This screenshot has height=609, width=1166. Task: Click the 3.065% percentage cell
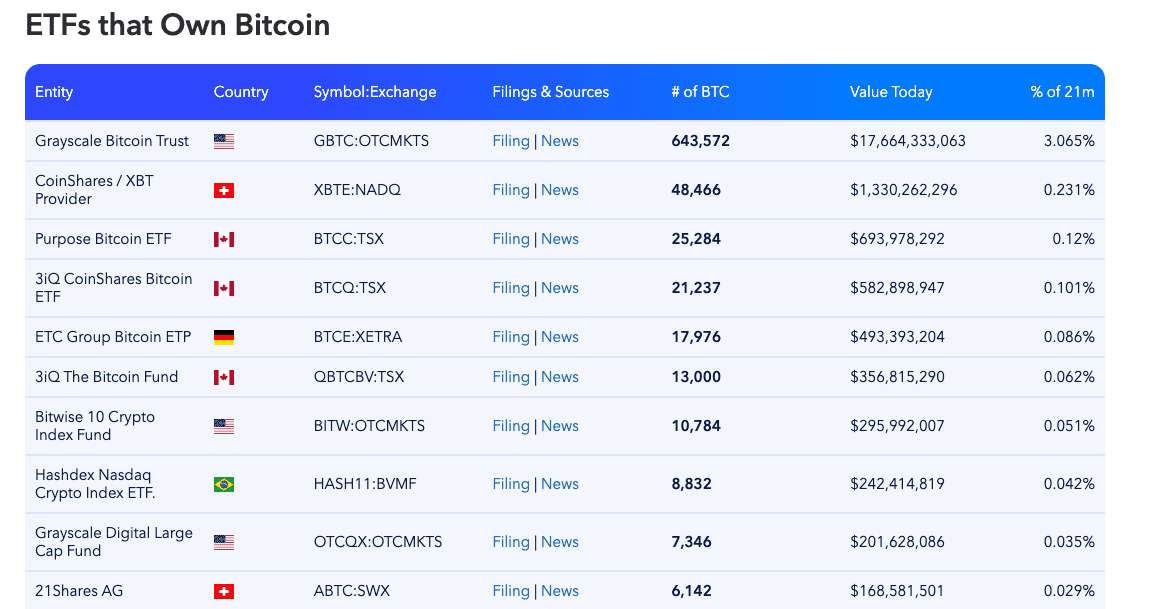[1069, 141]
